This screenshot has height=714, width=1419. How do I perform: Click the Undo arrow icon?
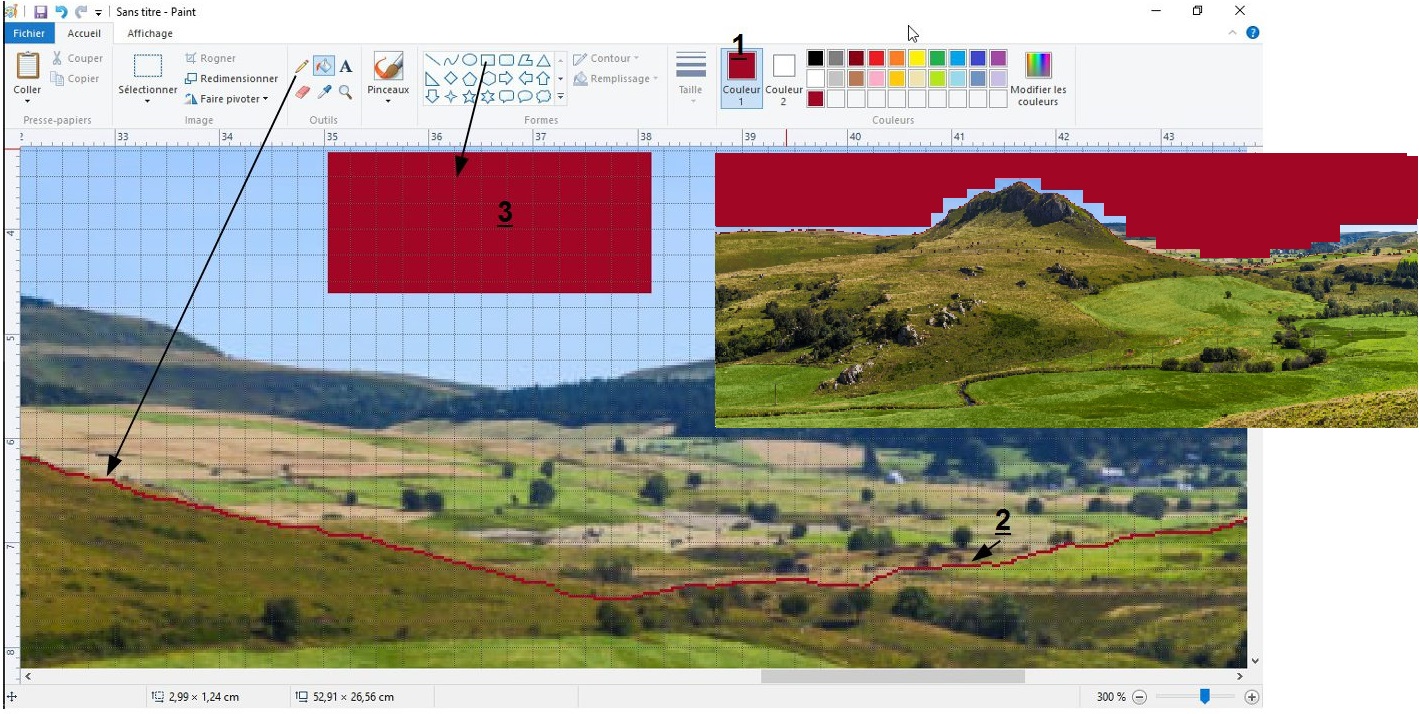[x=60, y=12]
